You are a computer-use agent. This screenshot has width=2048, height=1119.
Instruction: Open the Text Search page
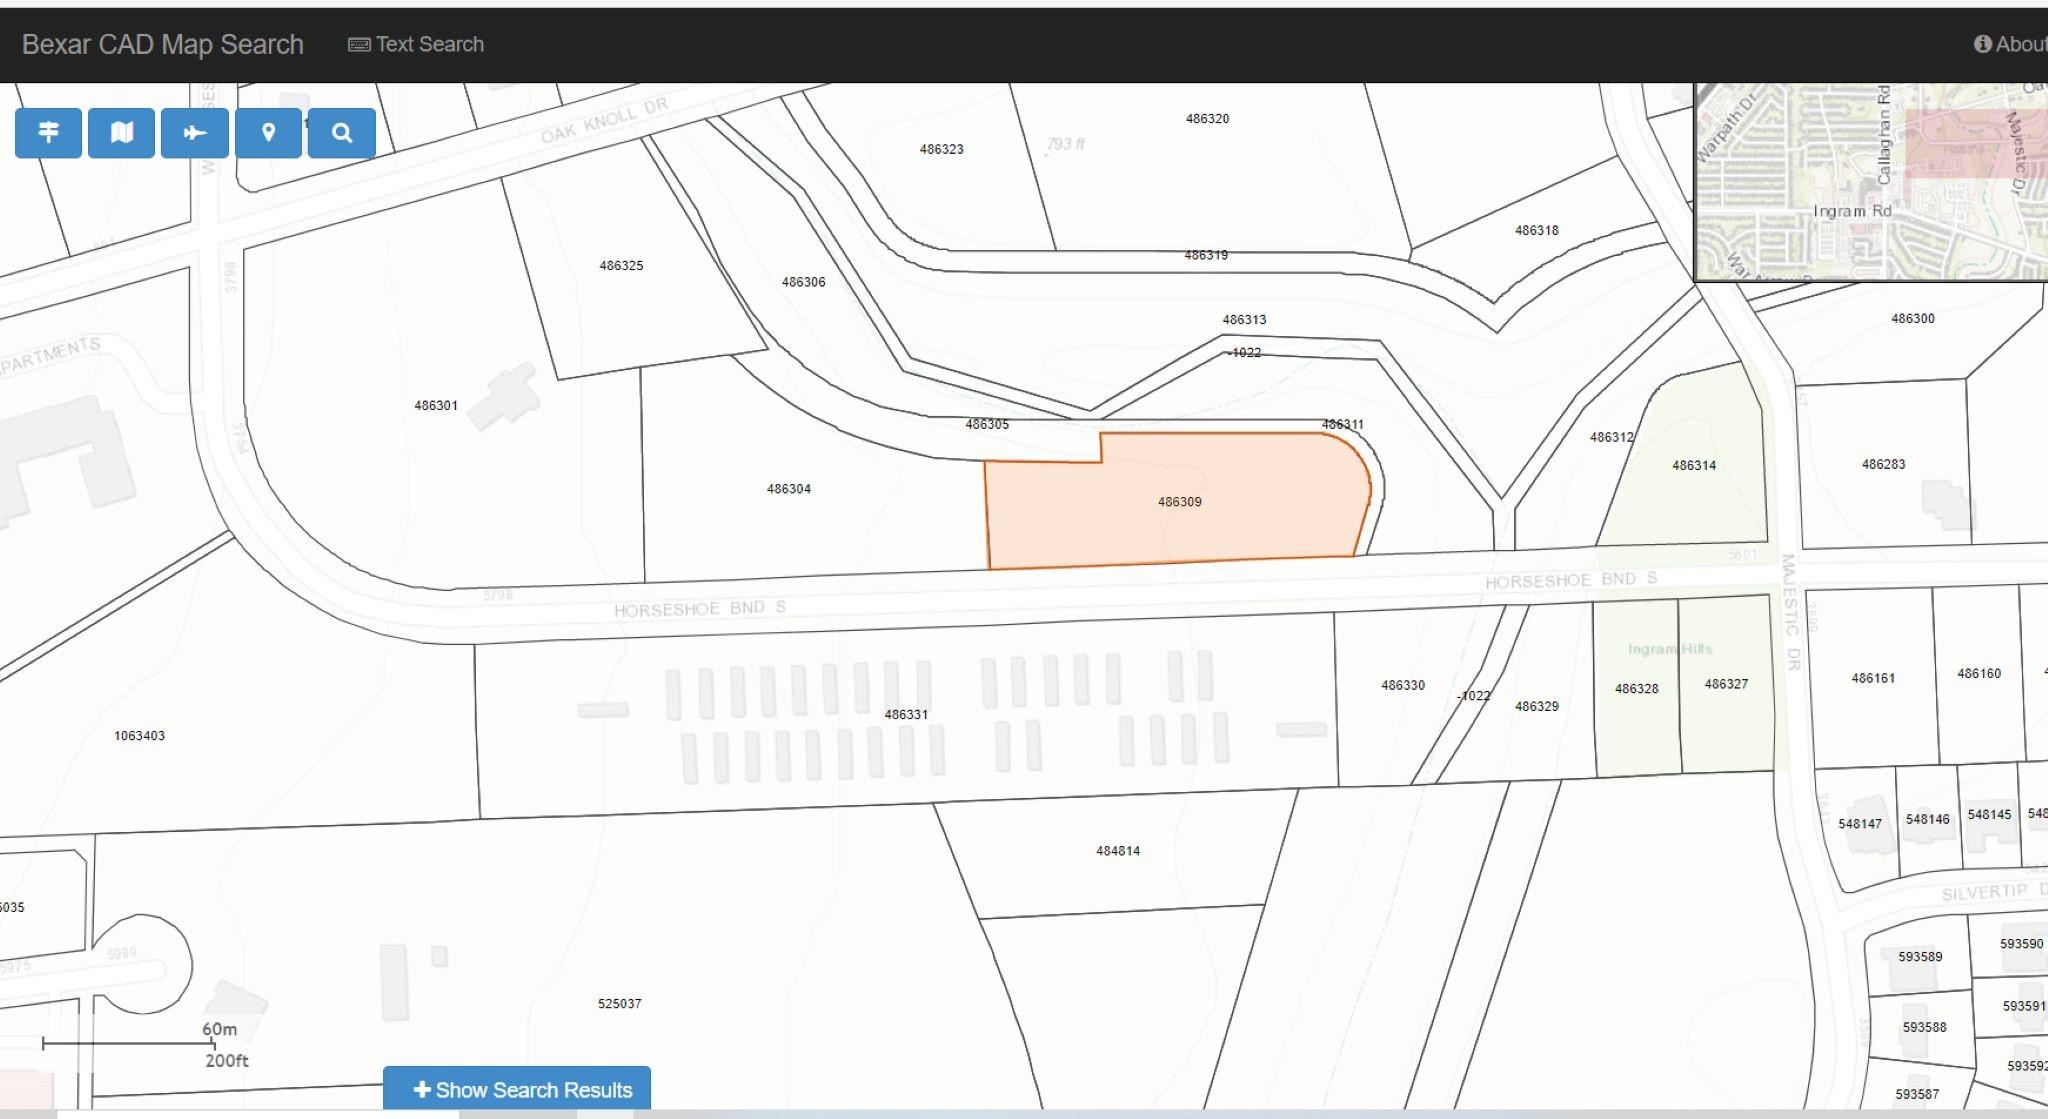click(429, 45)
